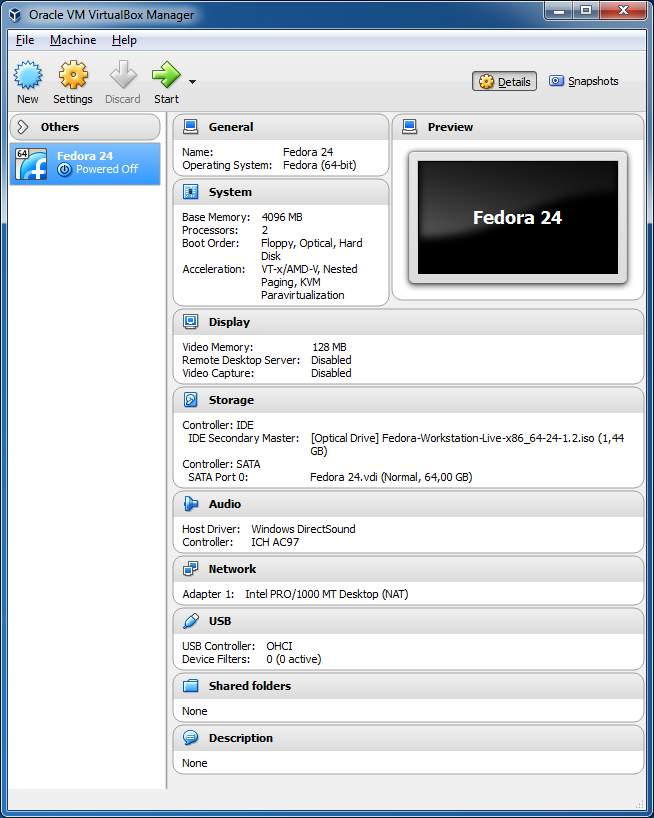Click the Discard saved state icon
Viewport: 654px width, 818px height.
(123, 75)
